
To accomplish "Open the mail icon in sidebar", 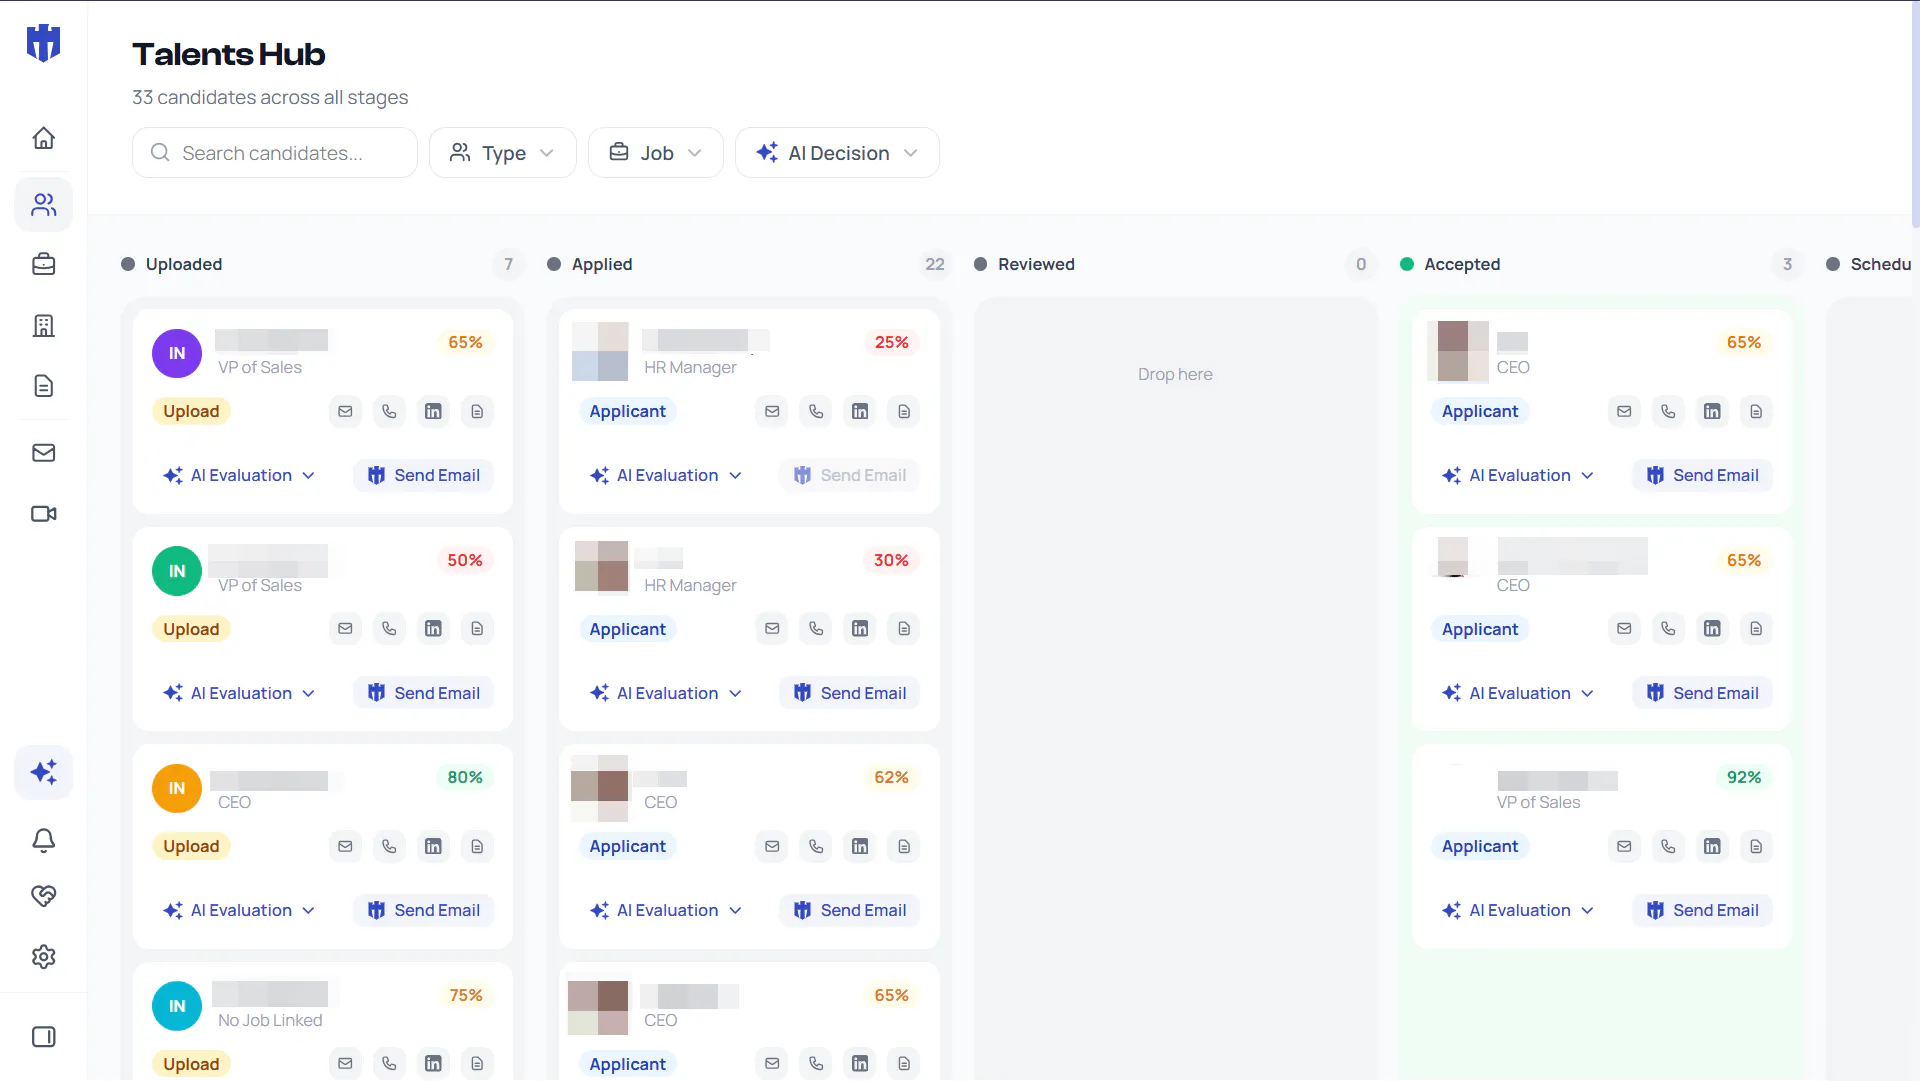I will 43,453.
